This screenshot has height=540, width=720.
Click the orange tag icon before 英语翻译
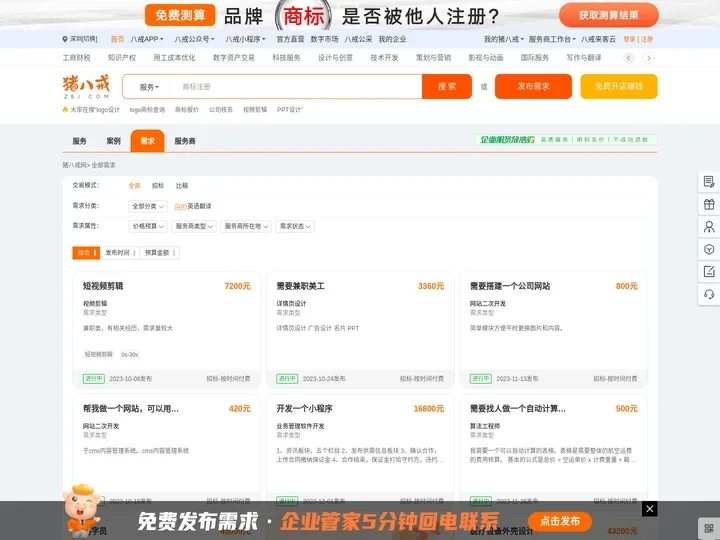180,207
